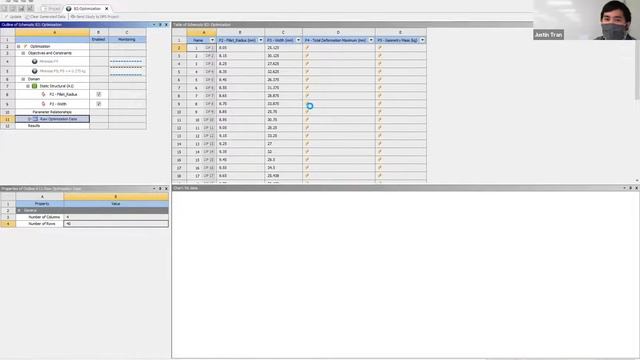Collapse the Static Structural (A1) node
The image size is (640, 360).
click(28, 86)
